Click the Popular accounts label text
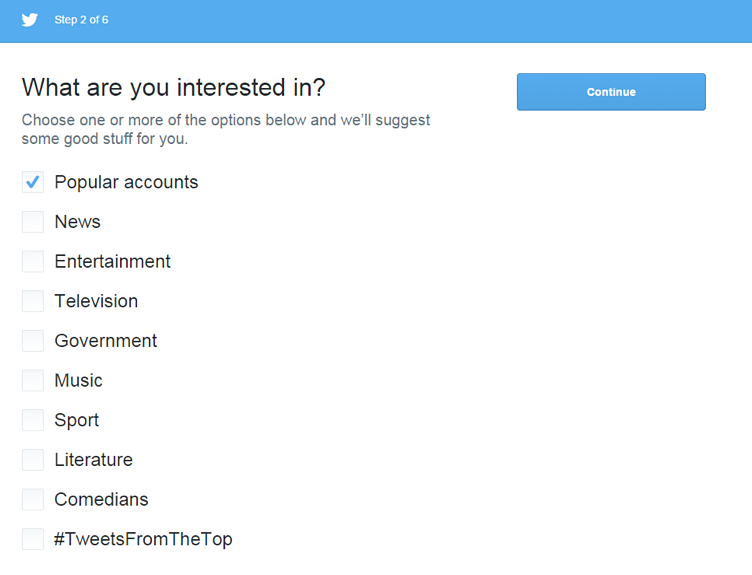 (x=126, y=182)
